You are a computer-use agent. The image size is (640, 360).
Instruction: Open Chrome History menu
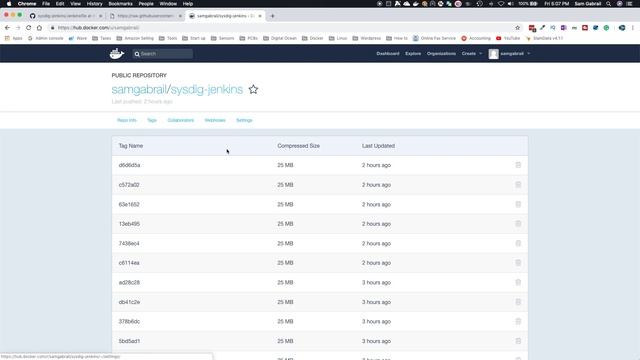point(94,4)
